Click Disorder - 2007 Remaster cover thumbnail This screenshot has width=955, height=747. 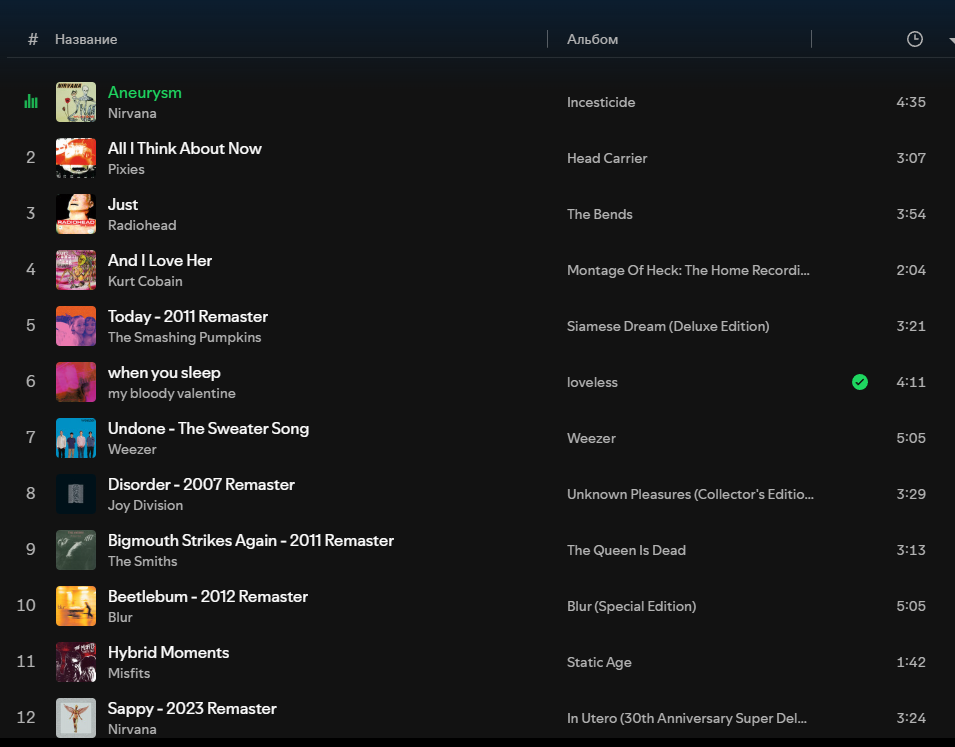click(x=76, y=494)
